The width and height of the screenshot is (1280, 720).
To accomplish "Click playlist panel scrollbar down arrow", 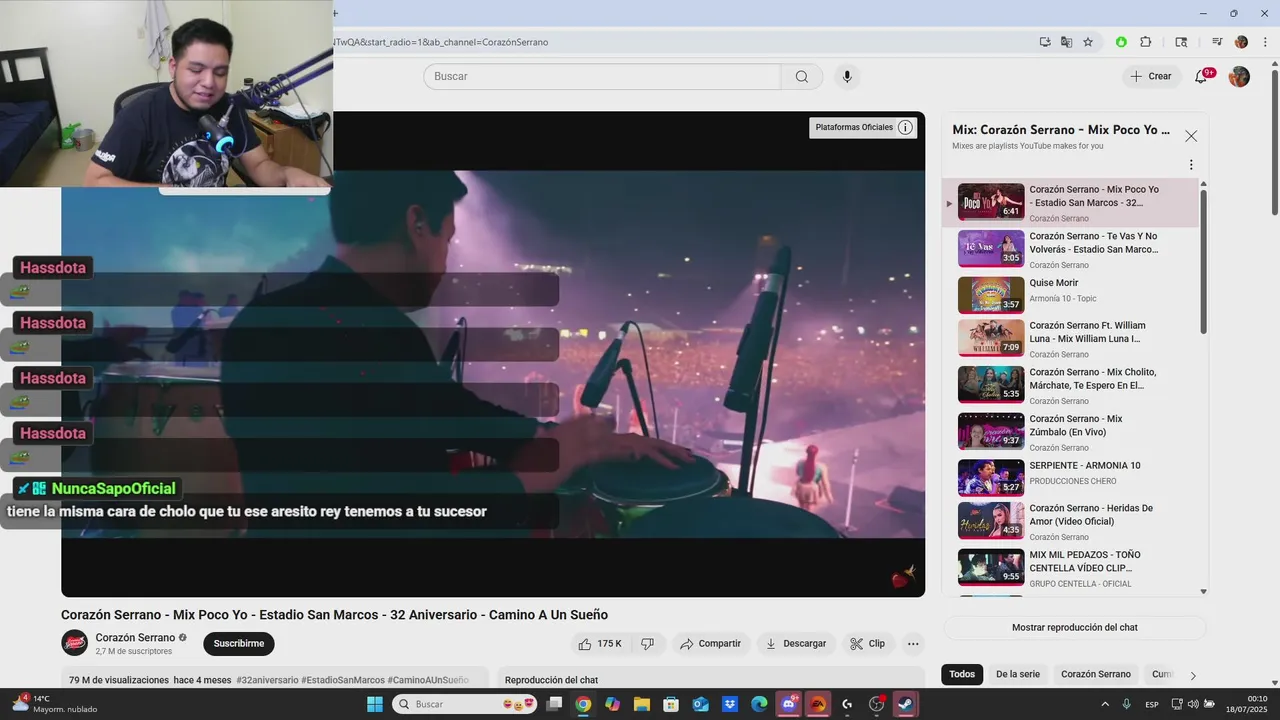I will click(x=1203, y=592).
